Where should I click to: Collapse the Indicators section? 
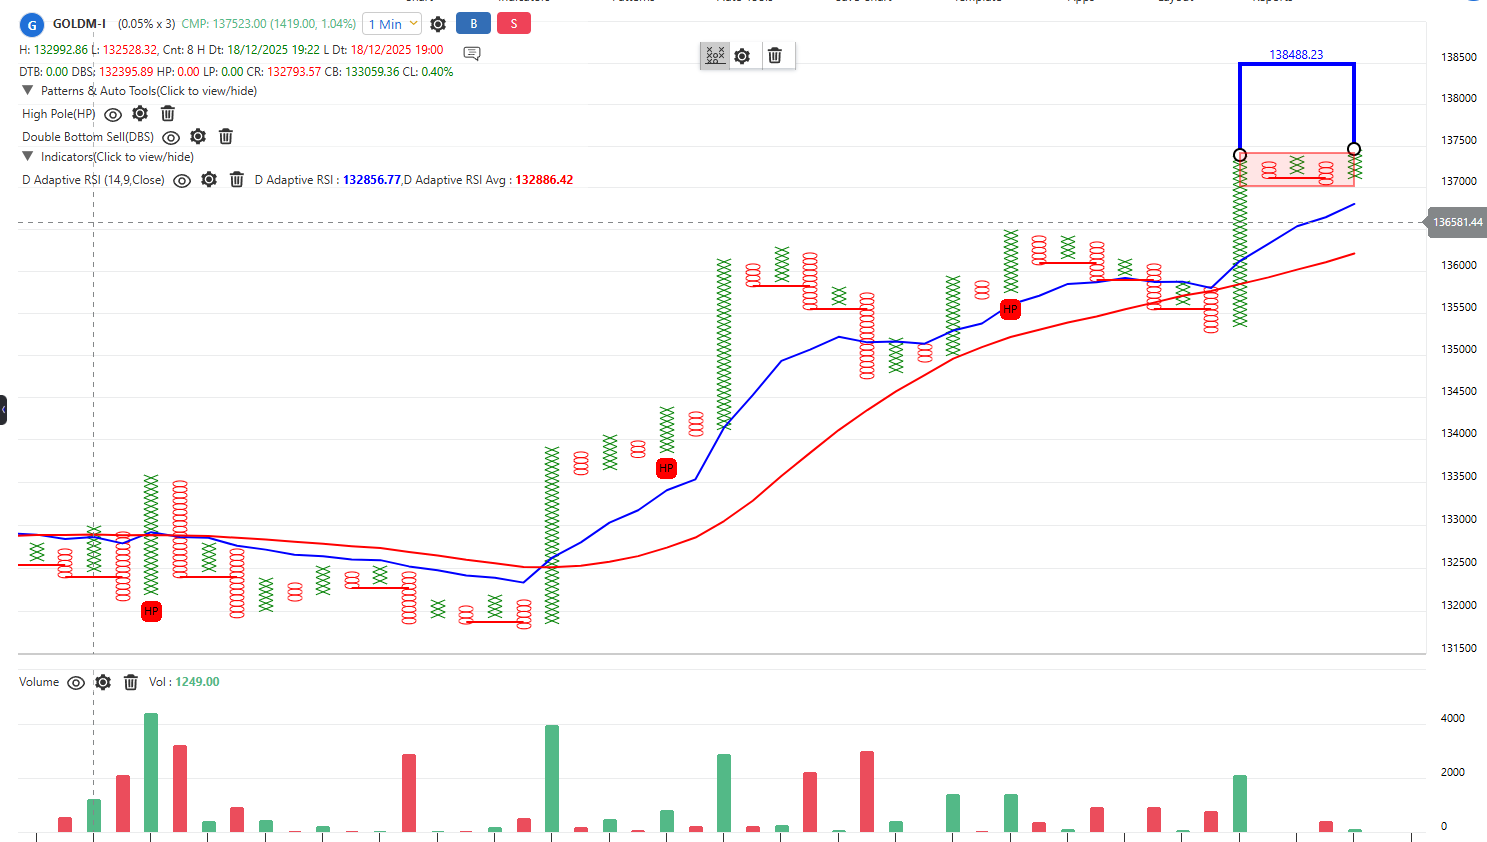pos(28,157)
